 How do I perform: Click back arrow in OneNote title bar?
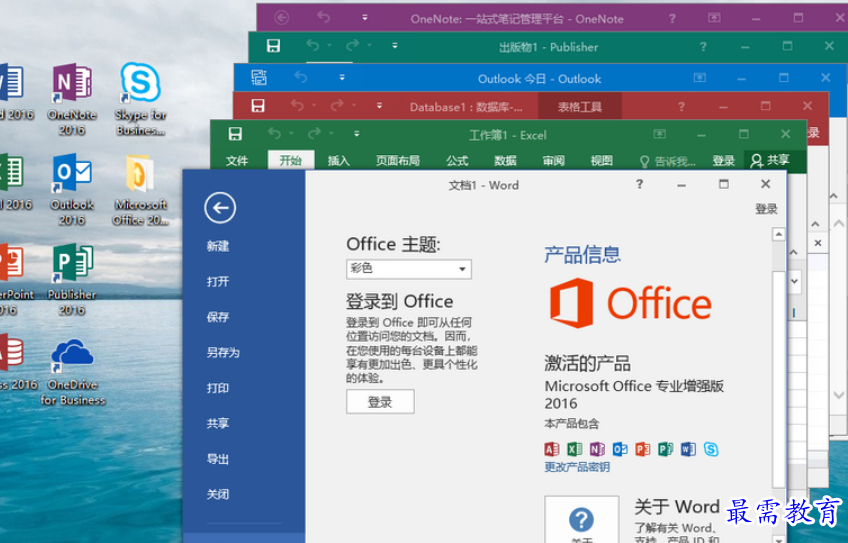[282, 18]
